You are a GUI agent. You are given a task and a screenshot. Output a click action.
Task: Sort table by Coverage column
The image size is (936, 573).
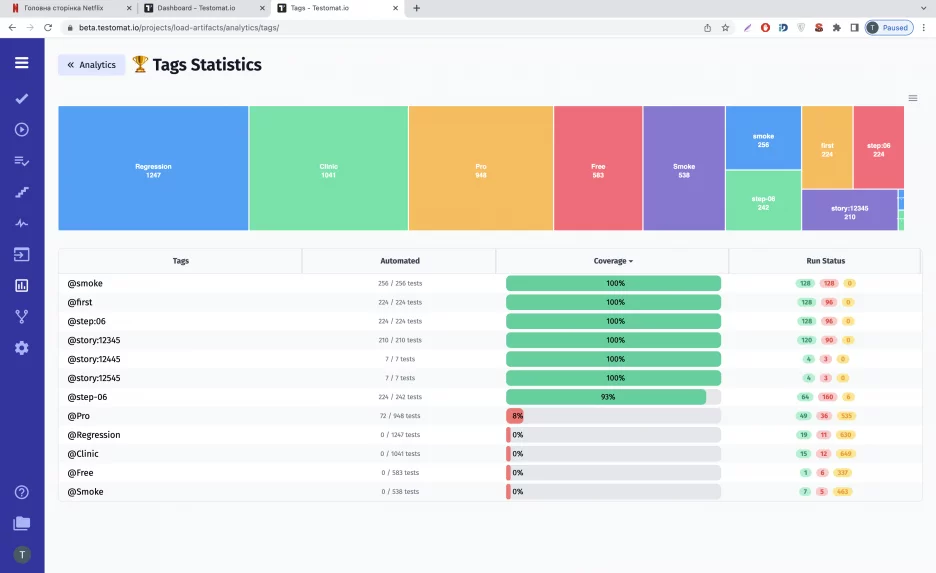pyautogui.click(x=612, y=261)
